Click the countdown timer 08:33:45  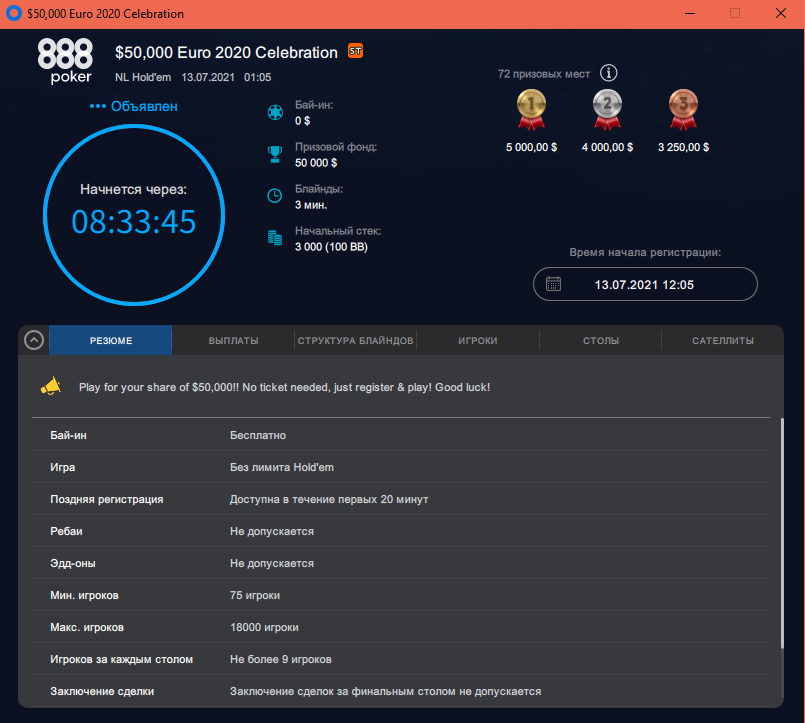coord(133,222)
